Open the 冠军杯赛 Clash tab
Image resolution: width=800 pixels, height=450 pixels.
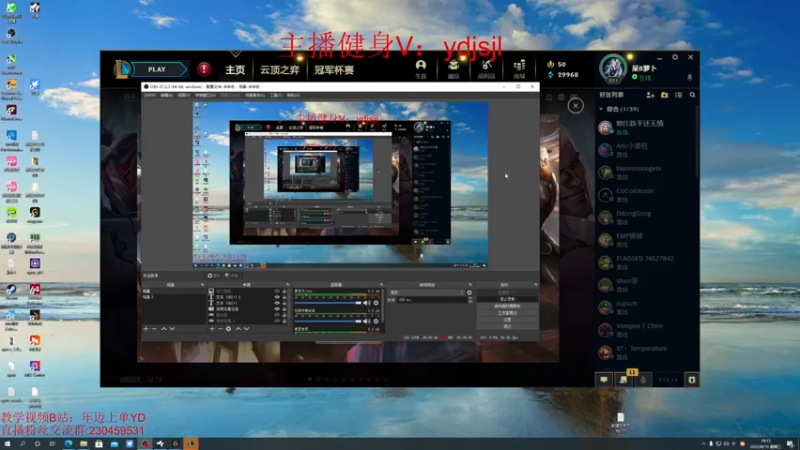[334, 70]
